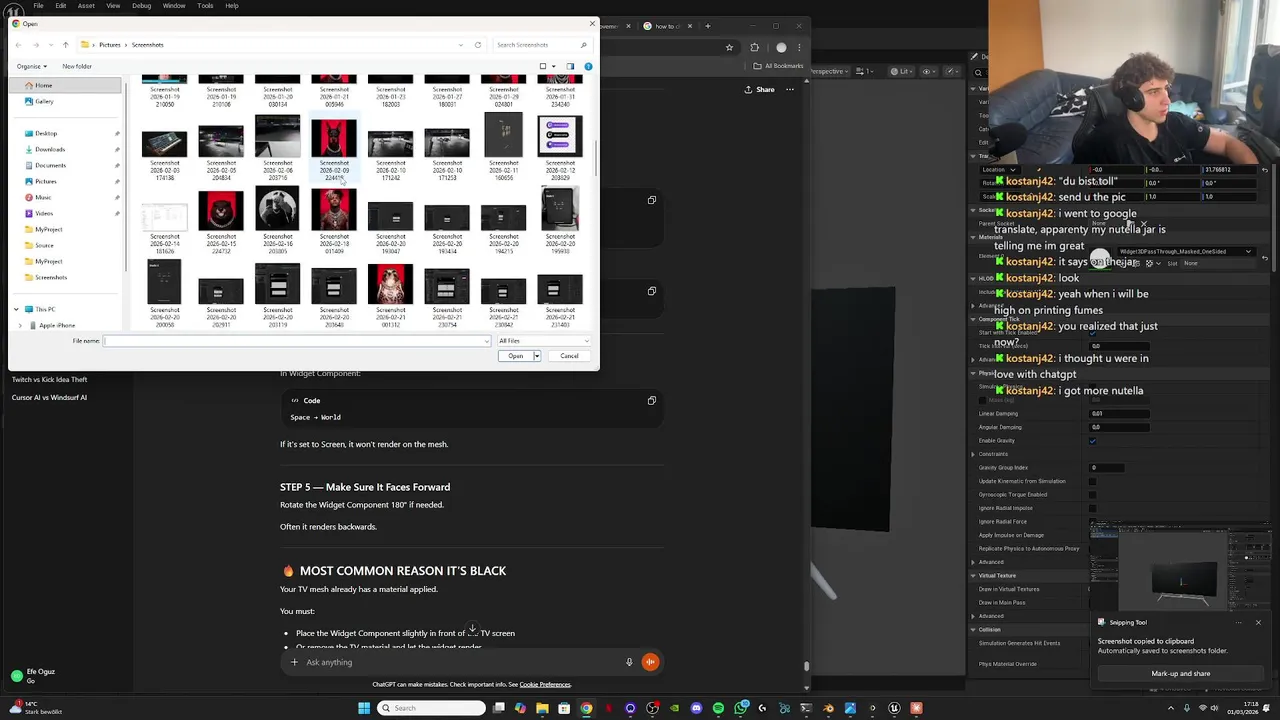Open Microsoft Store from the taskbar
The width and height of the screenshot is (1280, 720).
click(x=564, y=708)
